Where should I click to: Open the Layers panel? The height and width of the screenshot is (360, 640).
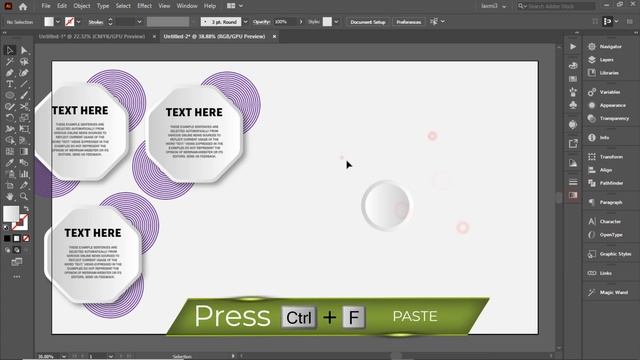(x=607, y=60)
